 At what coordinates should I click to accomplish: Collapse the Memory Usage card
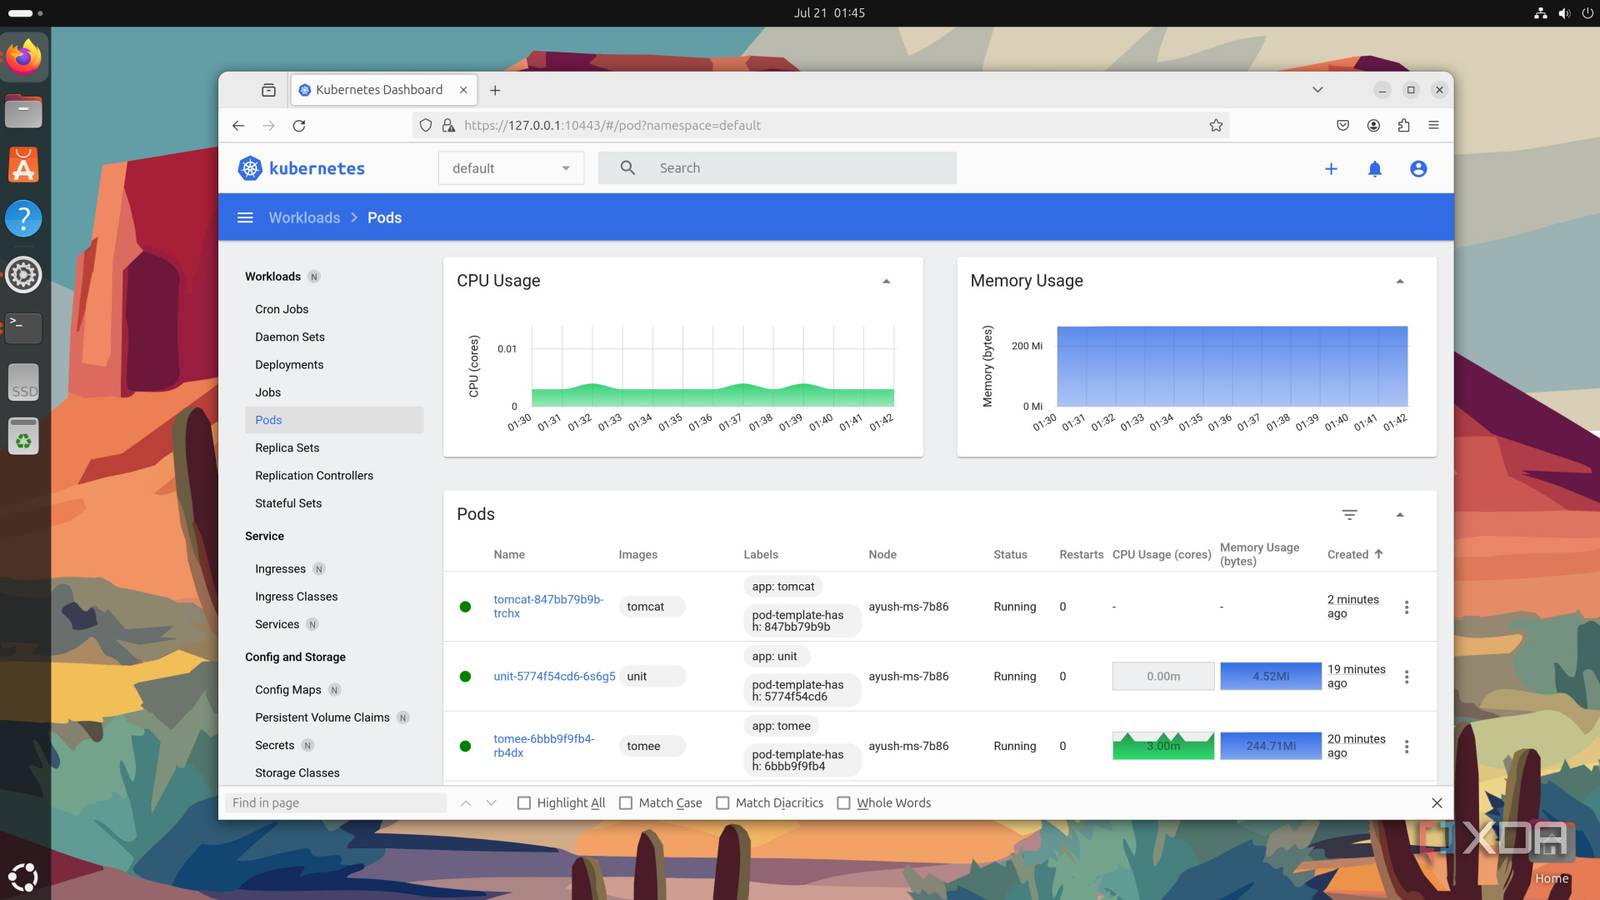coord(1400,282)
